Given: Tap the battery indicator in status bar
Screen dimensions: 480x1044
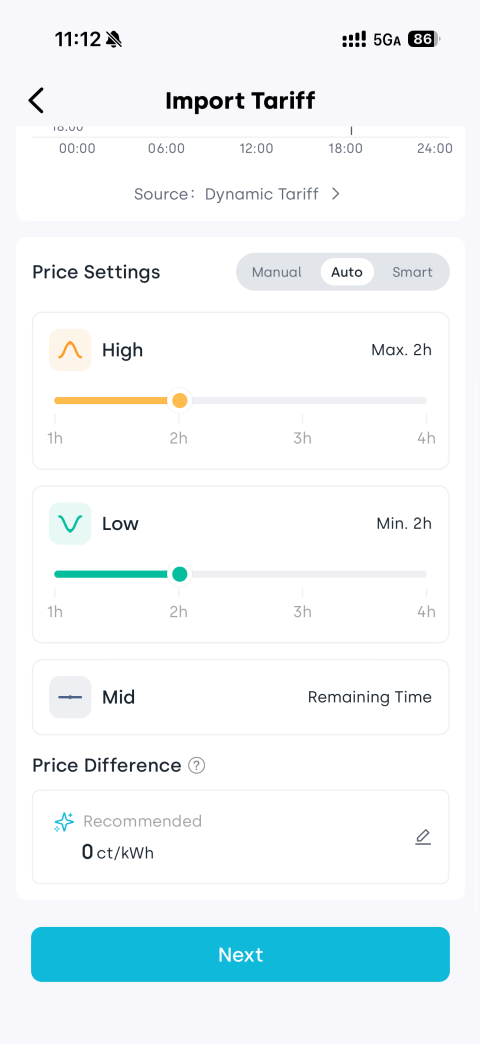Looking at the screenshot, I should pyautogui.click(x=424, y=39).
